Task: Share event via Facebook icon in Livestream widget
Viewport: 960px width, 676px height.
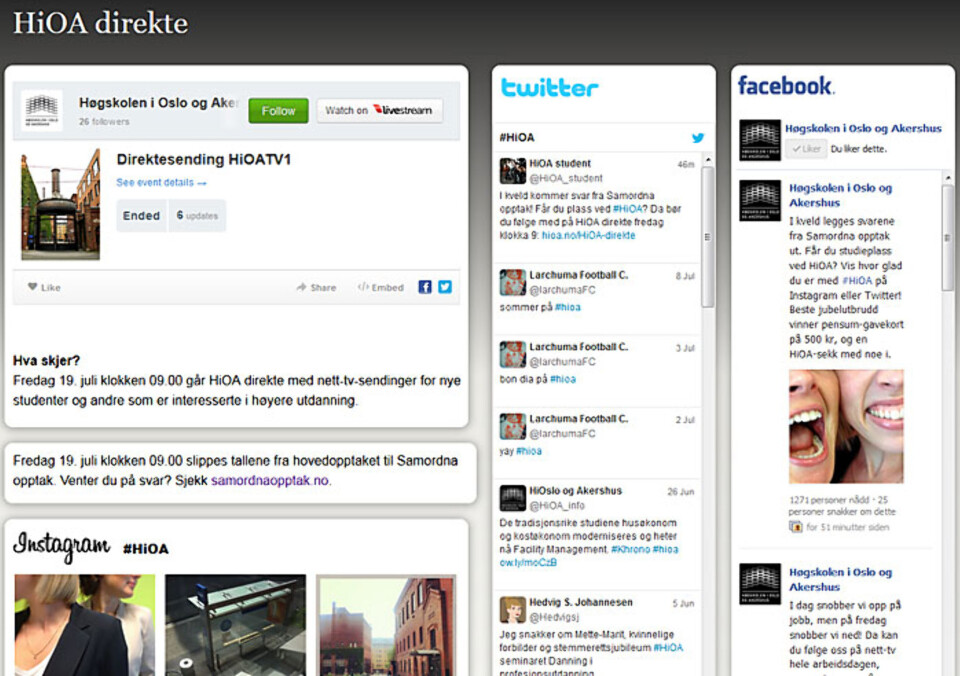Action: (x=425, y=287)
